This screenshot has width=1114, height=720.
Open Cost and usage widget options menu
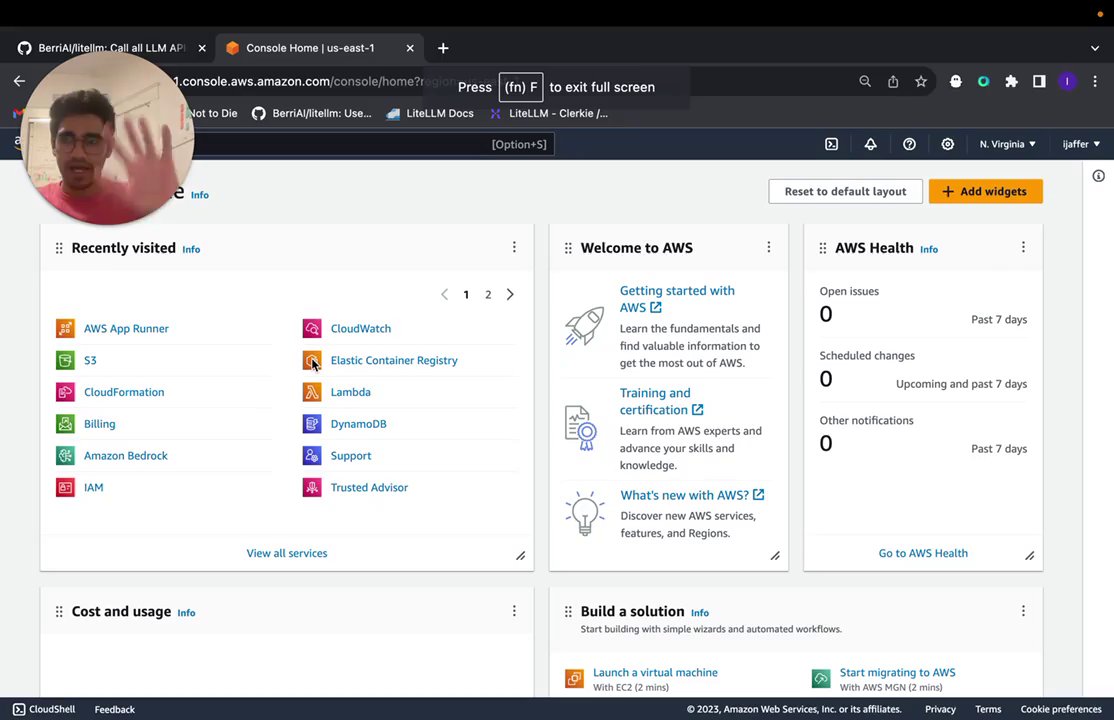[514, 611]
